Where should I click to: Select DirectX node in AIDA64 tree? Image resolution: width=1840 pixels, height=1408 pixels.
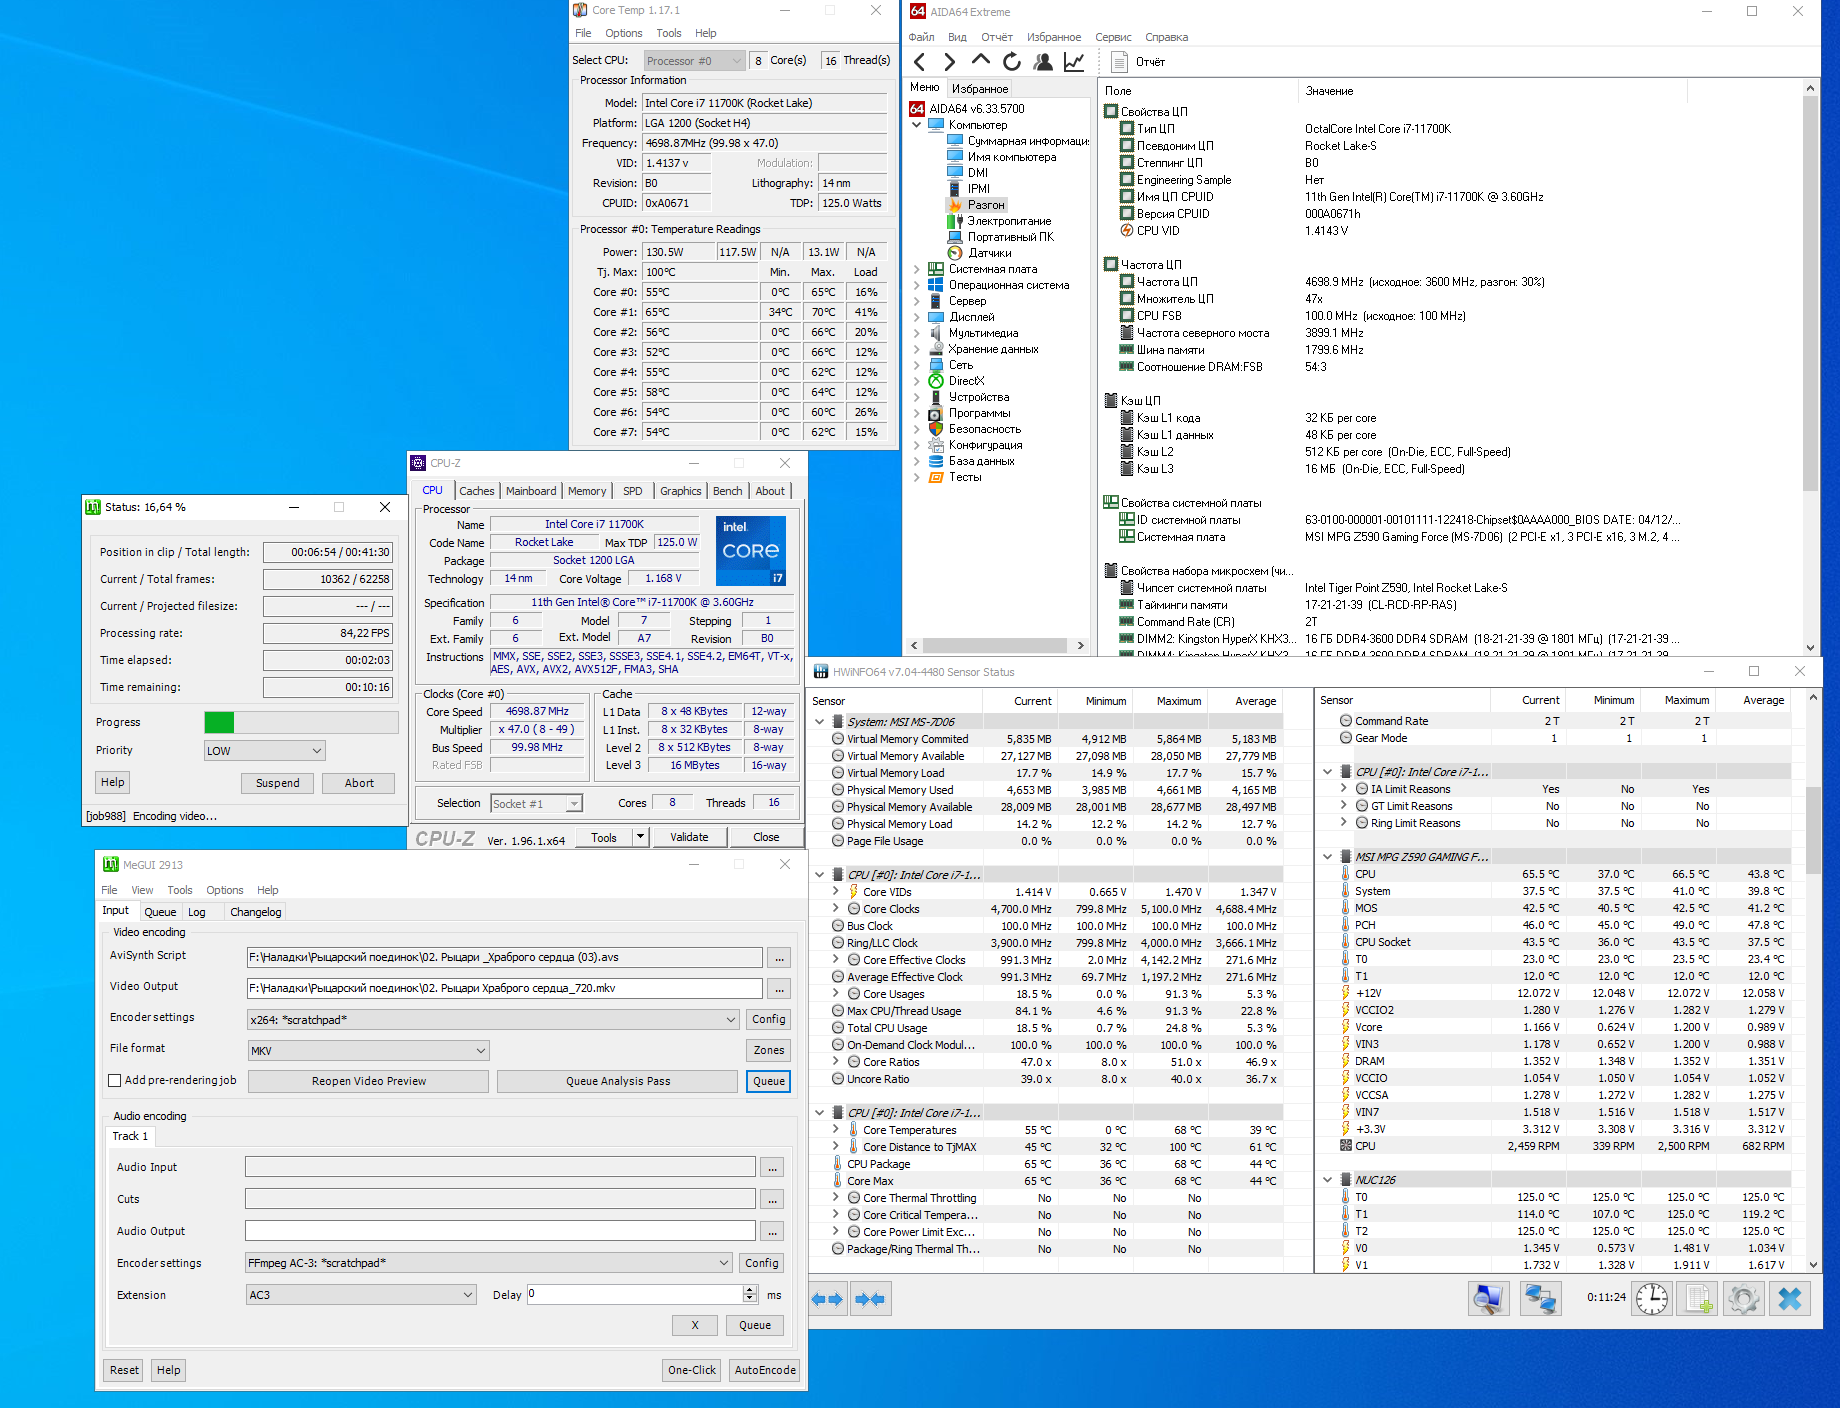tap(957, 381)
